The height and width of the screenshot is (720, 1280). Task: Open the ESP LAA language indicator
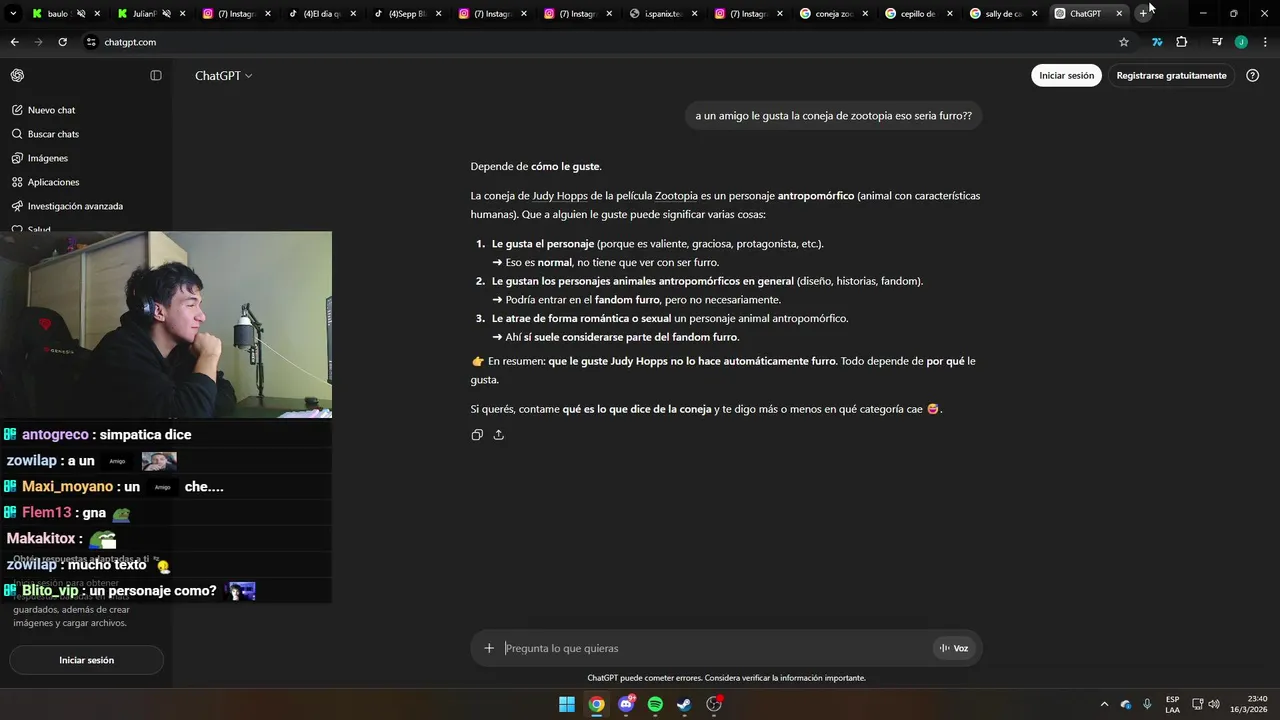(x=1172, y=704)
